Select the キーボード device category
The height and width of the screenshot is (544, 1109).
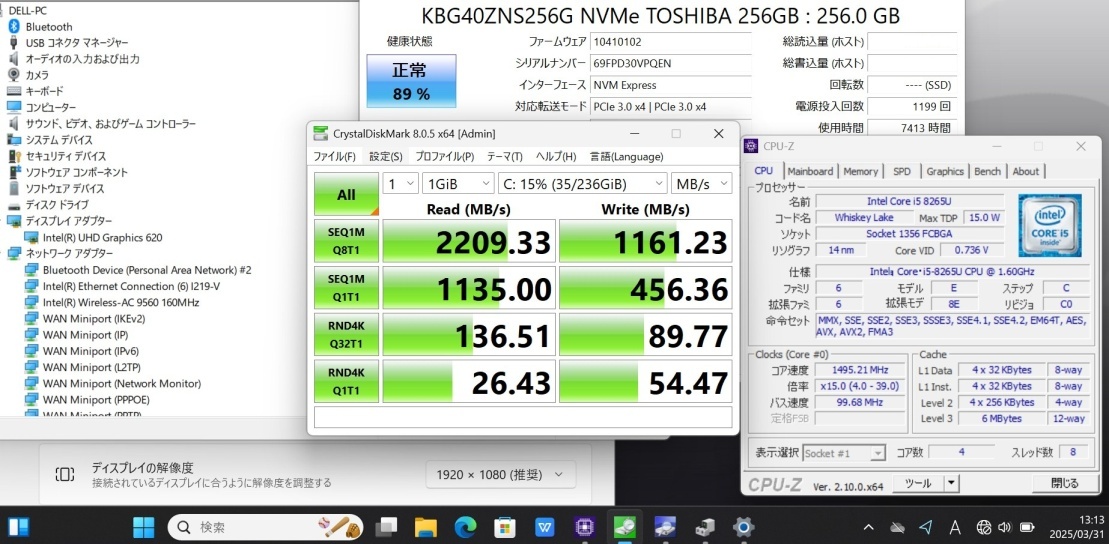(x=44, y=91)
